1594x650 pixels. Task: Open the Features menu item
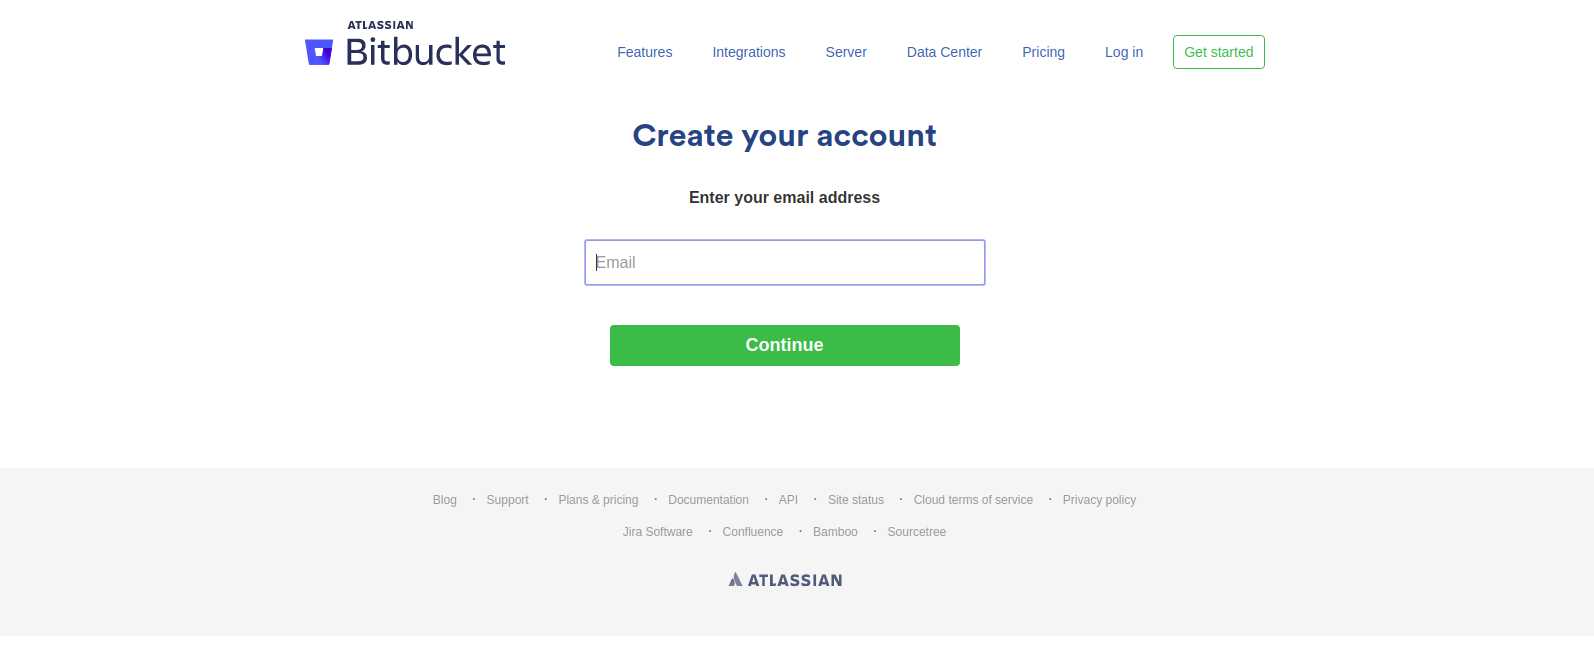[x=644, y=52]
